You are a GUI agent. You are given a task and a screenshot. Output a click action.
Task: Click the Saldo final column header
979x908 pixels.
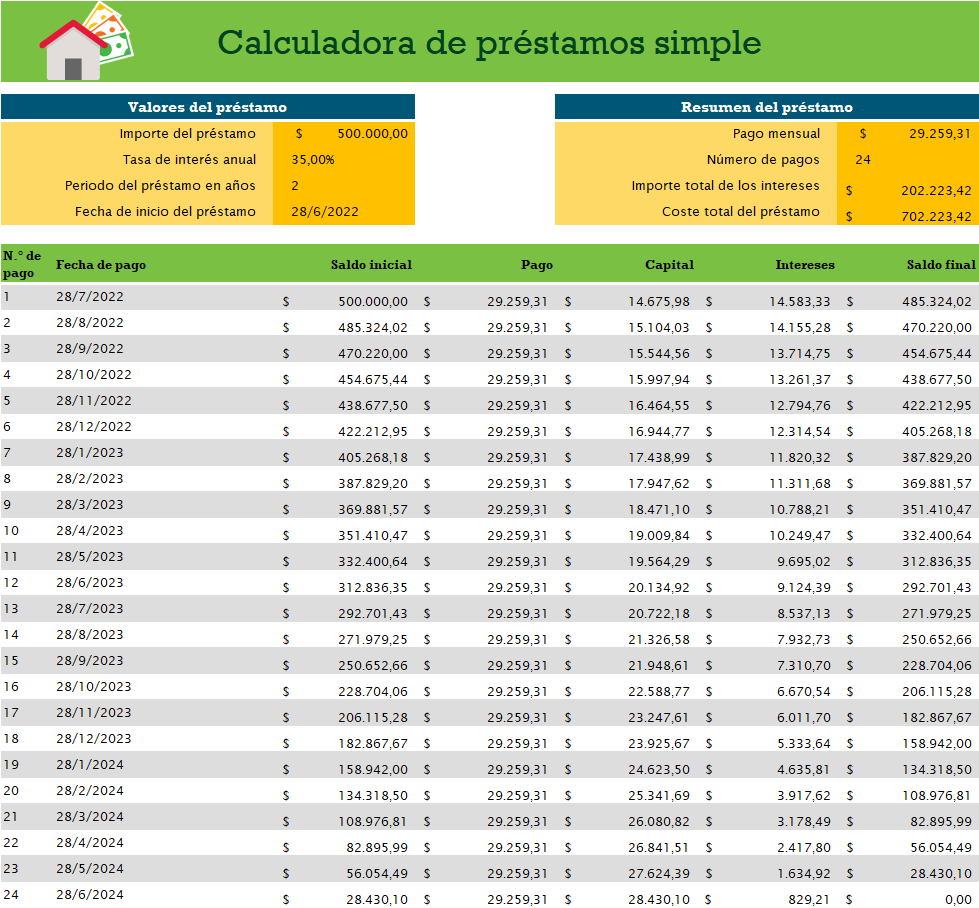click(x=941, y=265)
